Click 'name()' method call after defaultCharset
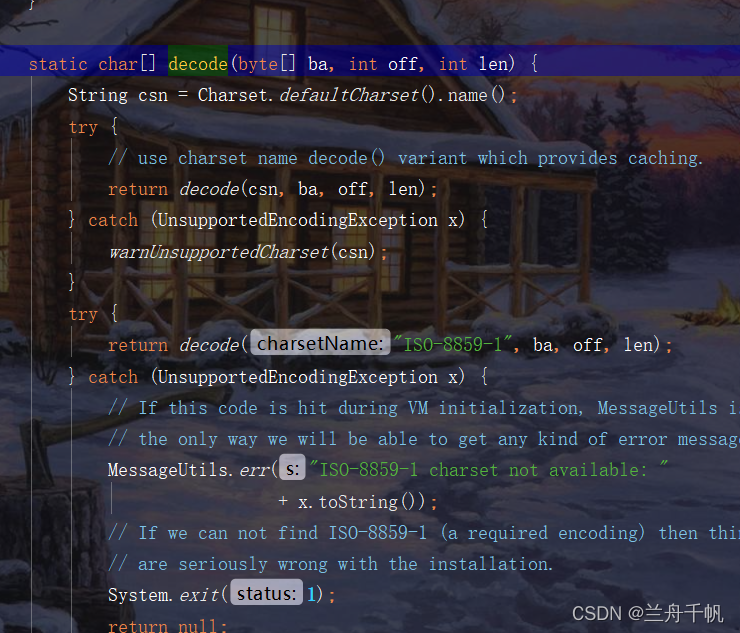Viewport: 740px width, 633px height. tap(477, 95)
